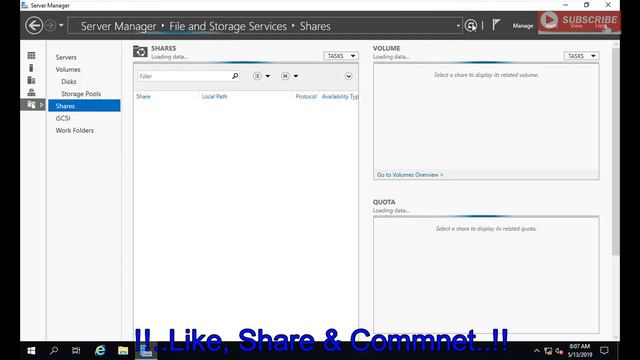The image size is (640, 360).
Task: Open grouping options icon
Action: point(285,76)
